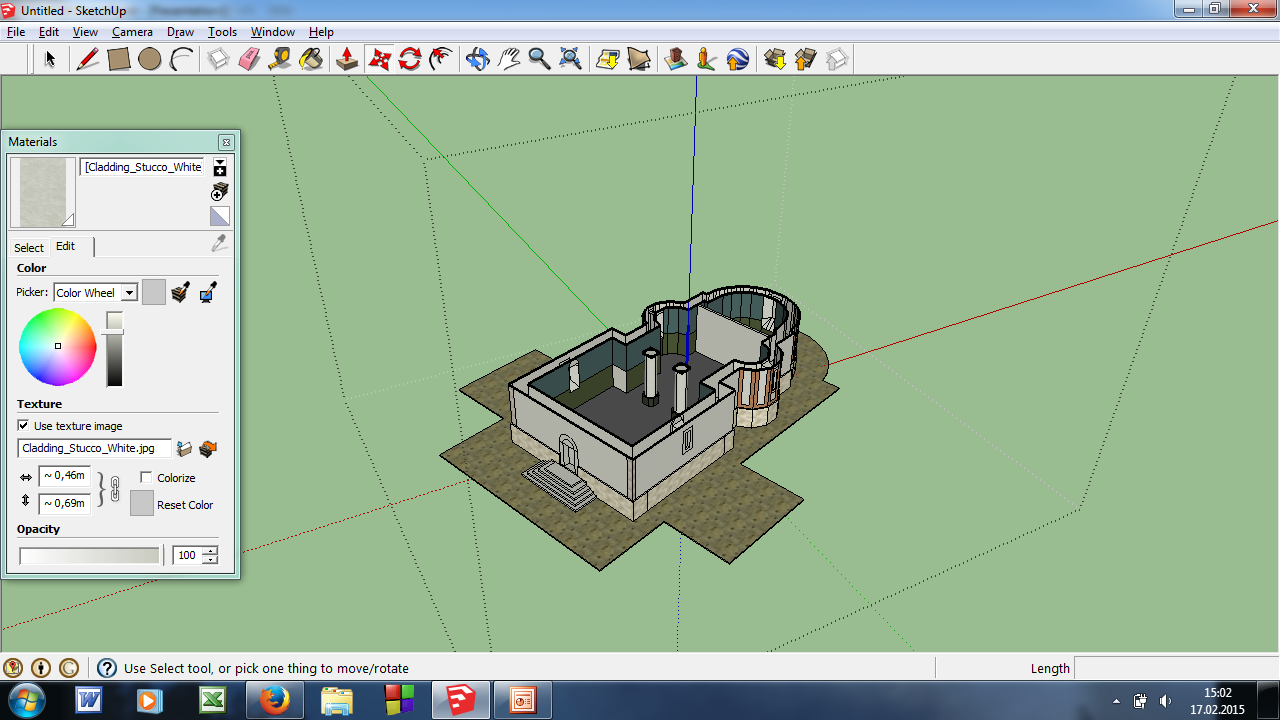The image size is (1280, 720).
Task: Toggle the texture aspect ratio lock
Action: click(114, 489)
